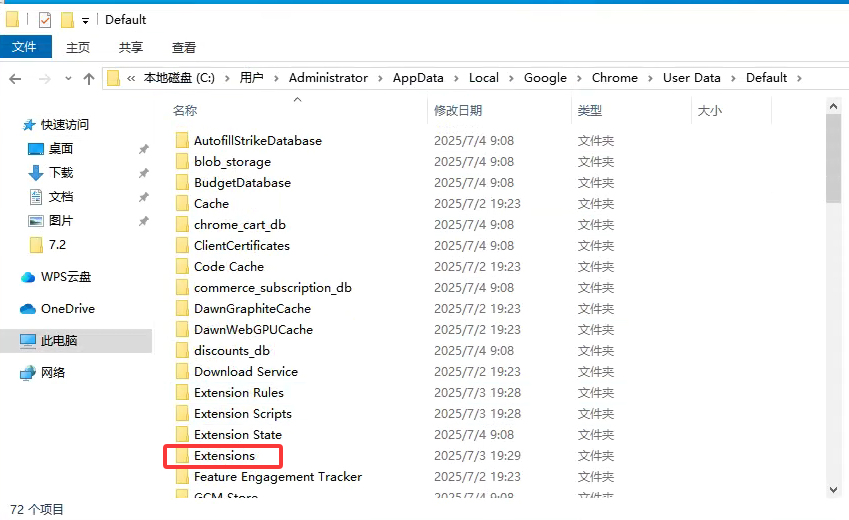Open the 图片 pictures quick access item
This screenshot has width=849, height=520.
[60, 221]
